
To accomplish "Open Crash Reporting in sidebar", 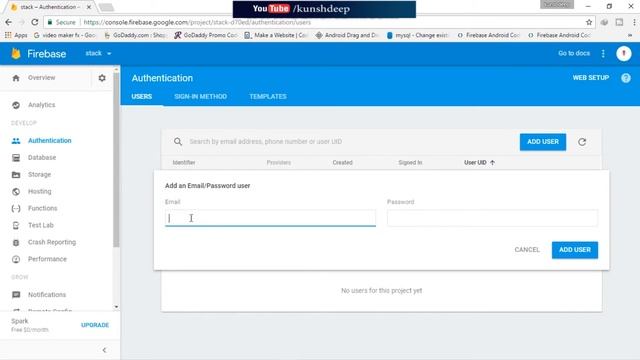I will coord(52,242).
